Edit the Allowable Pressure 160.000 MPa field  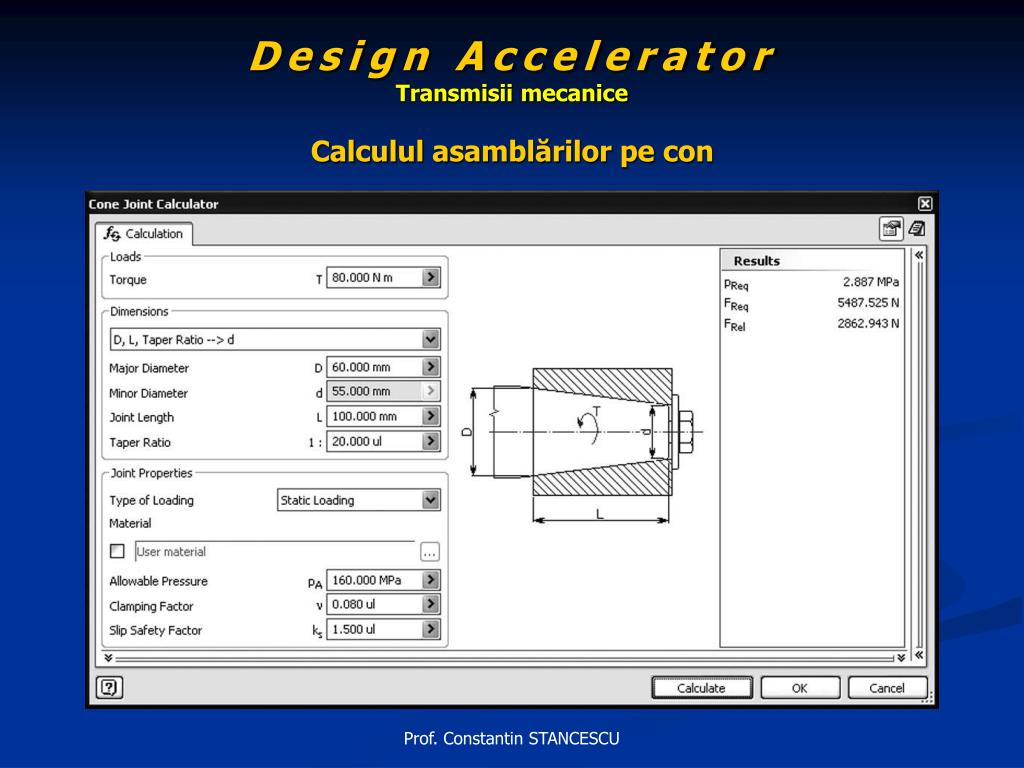coord(374,580)
